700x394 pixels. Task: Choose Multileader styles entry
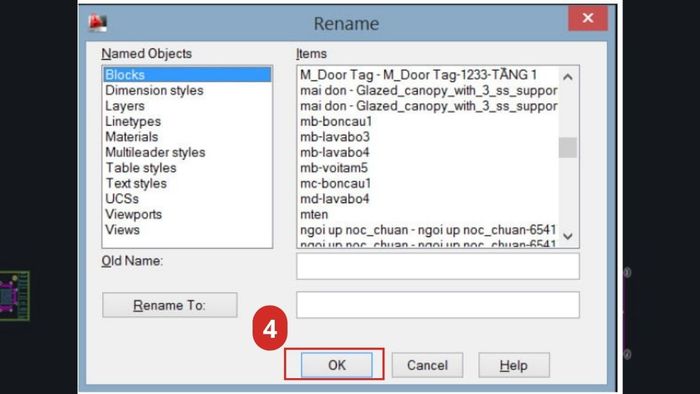[155, 152]
